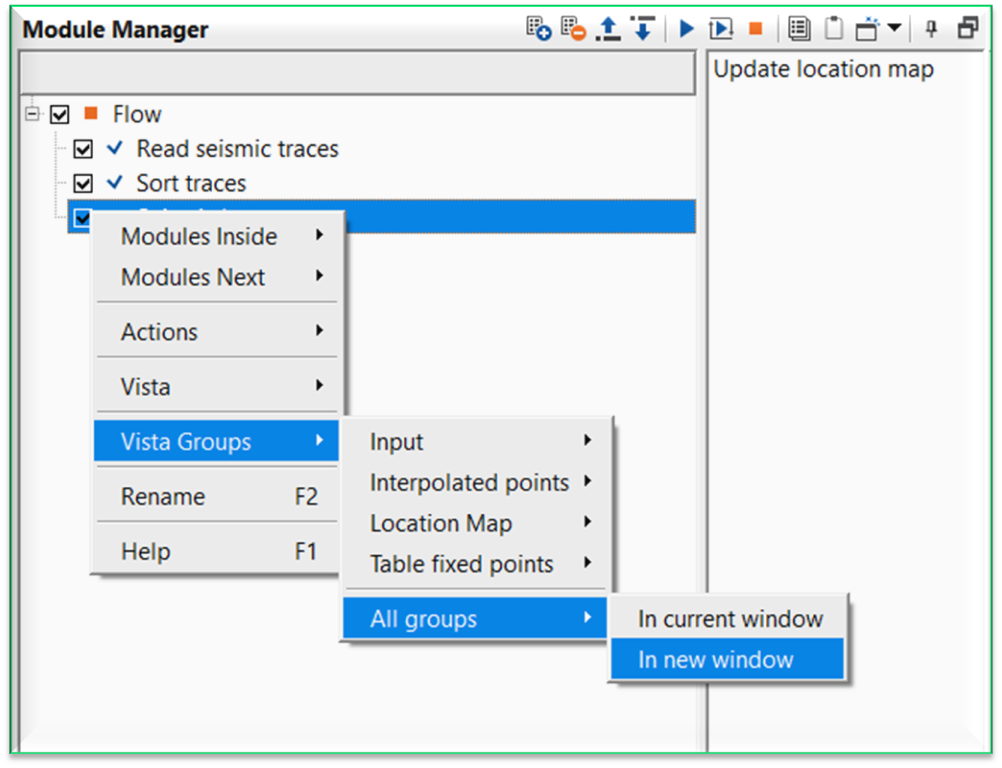Viewport: 1002px width, 768px height.
Task: Stop execution with the orange square icon
Action: coord(755,29)
